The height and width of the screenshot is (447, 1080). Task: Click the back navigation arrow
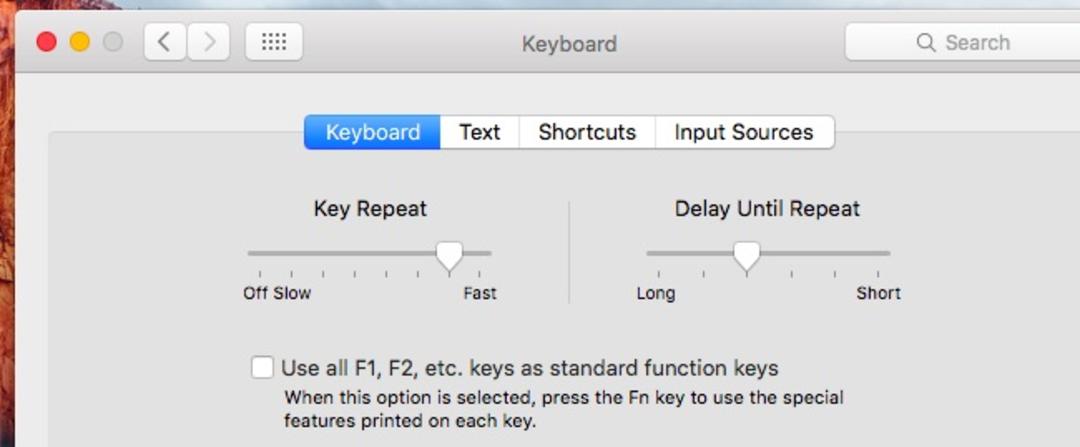(x=165, y=42)
